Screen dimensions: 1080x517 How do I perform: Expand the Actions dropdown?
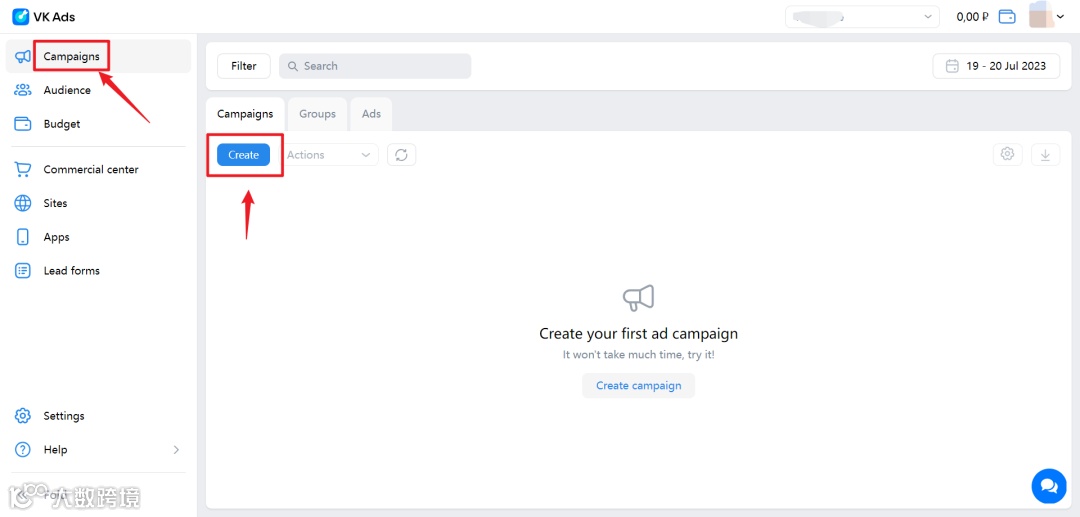329,155
